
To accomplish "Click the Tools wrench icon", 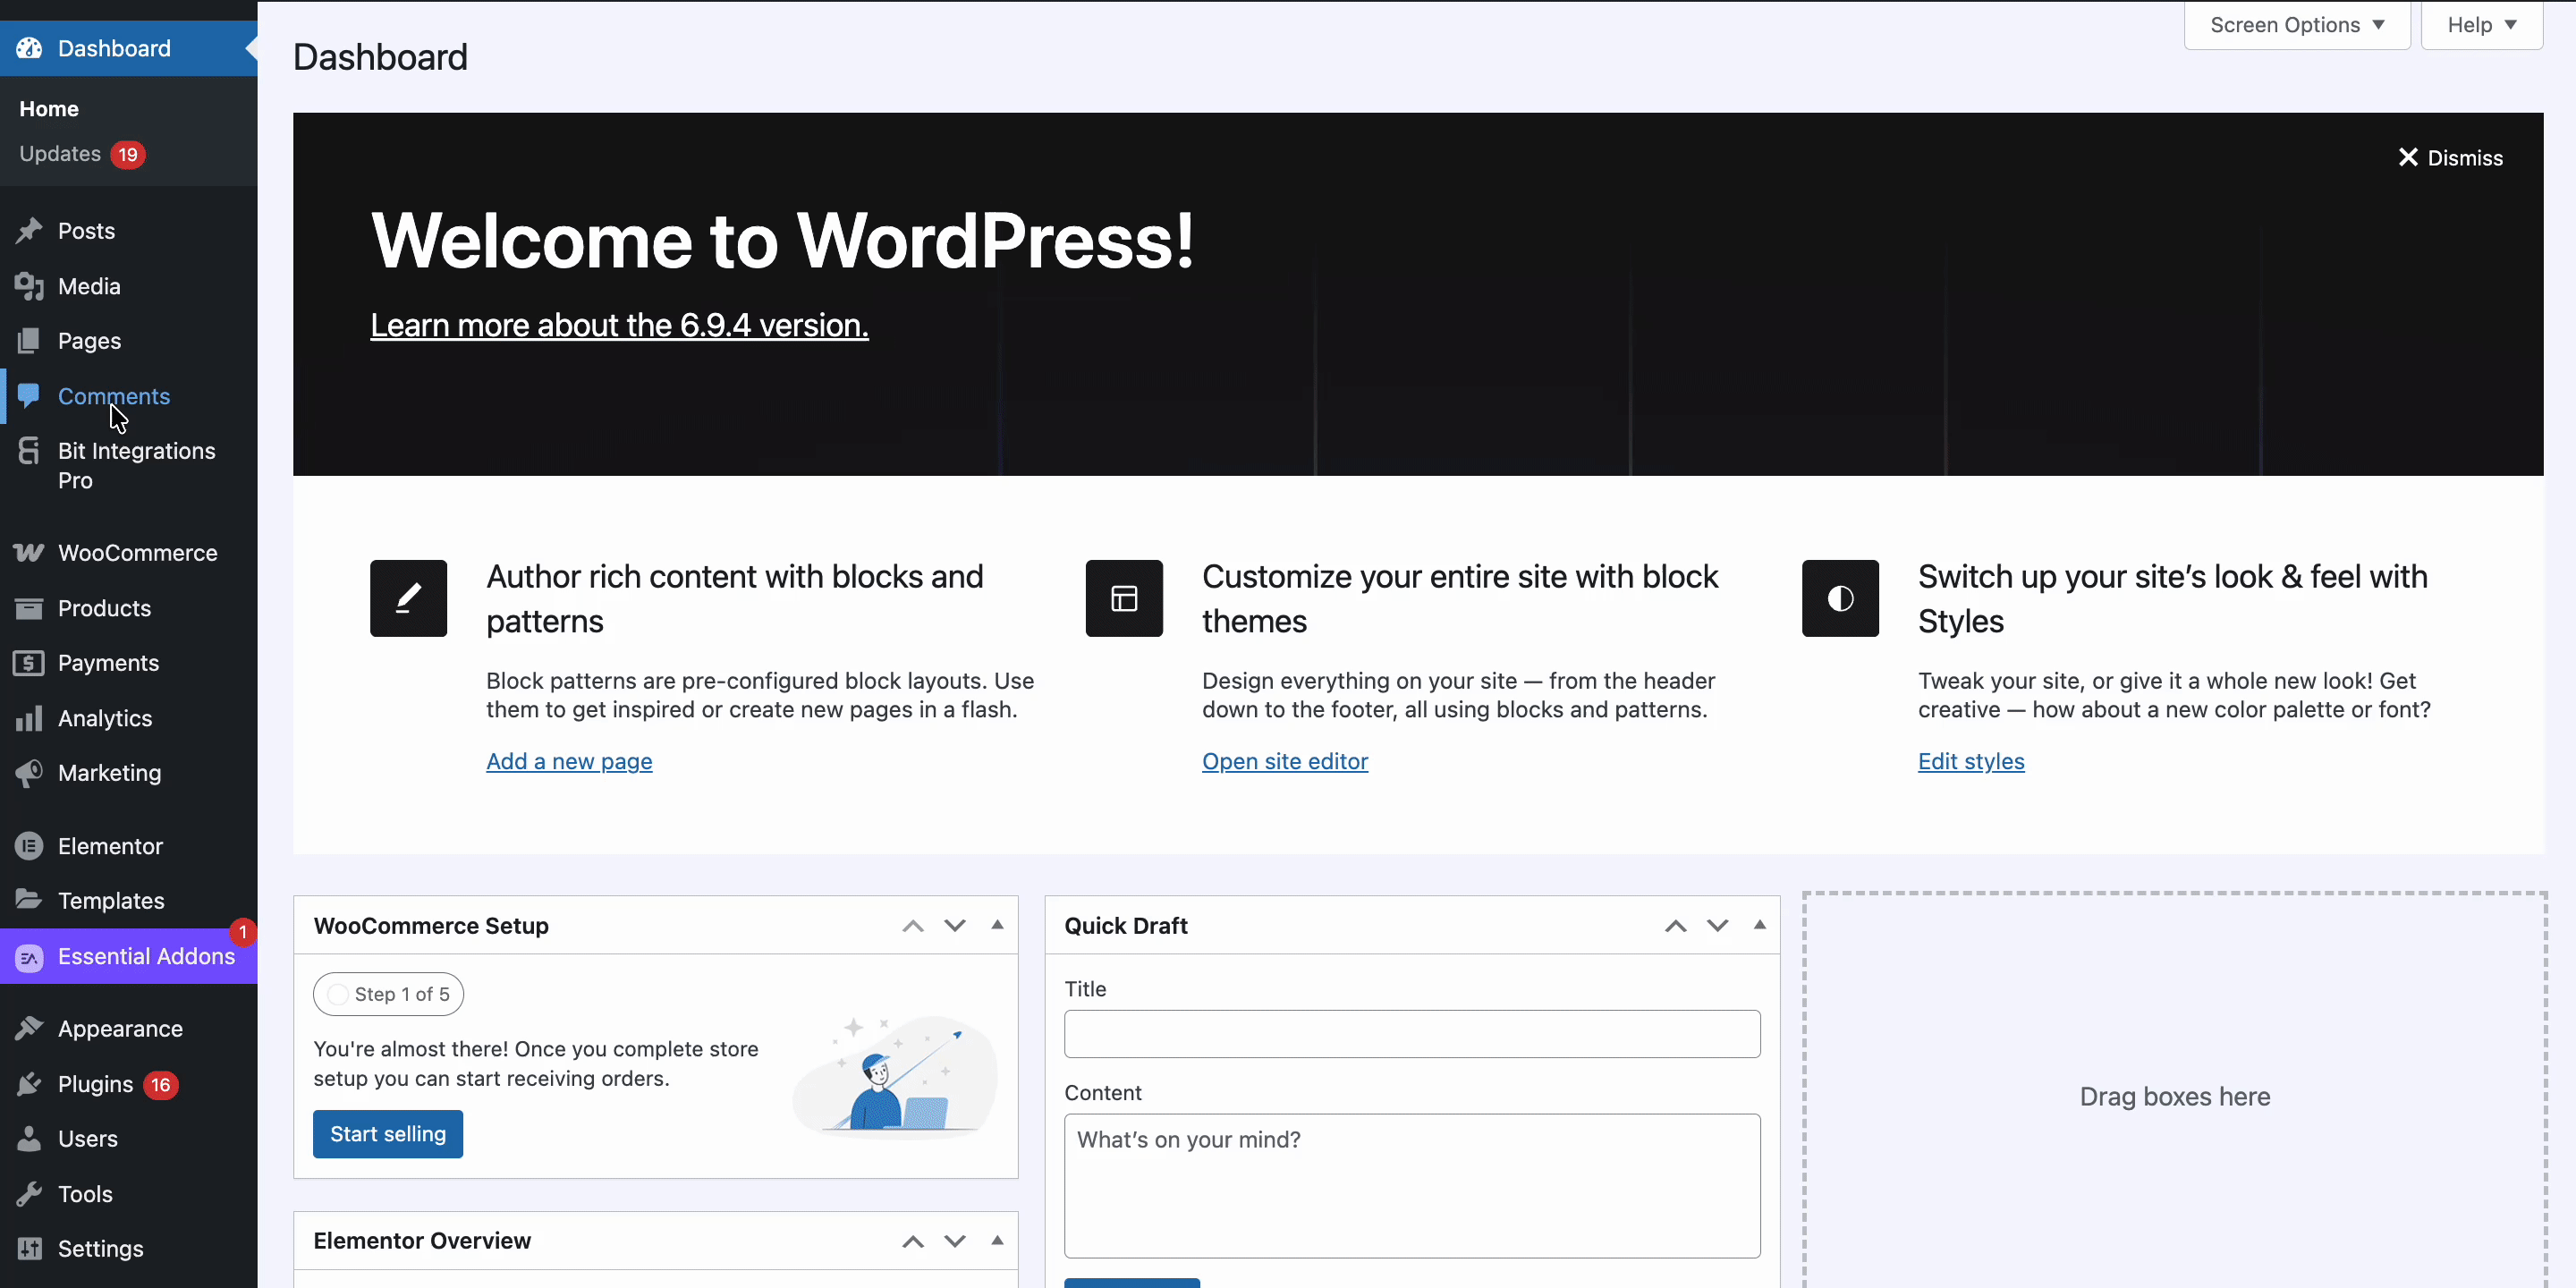I will point(29,1194).
